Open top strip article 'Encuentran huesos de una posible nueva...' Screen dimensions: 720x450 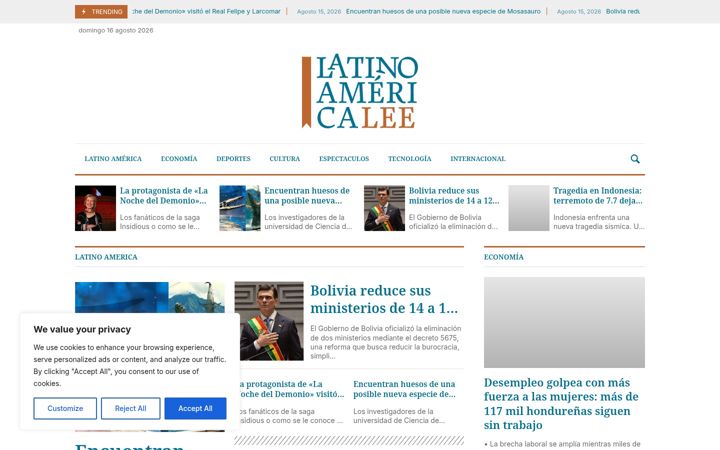[307, 196]
